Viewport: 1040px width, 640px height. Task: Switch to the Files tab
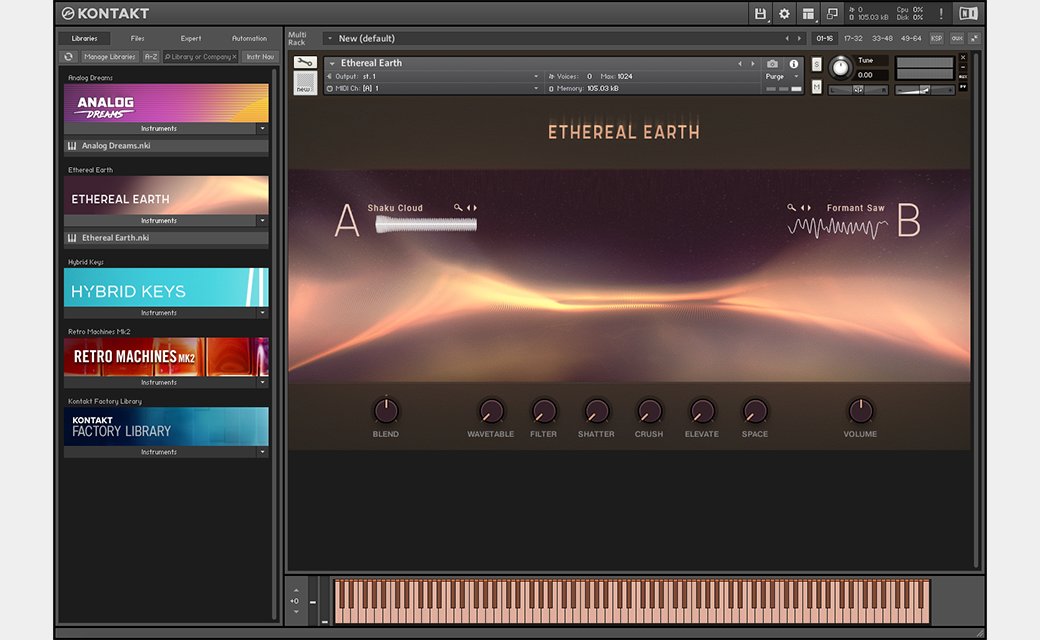tap(137, 38)
